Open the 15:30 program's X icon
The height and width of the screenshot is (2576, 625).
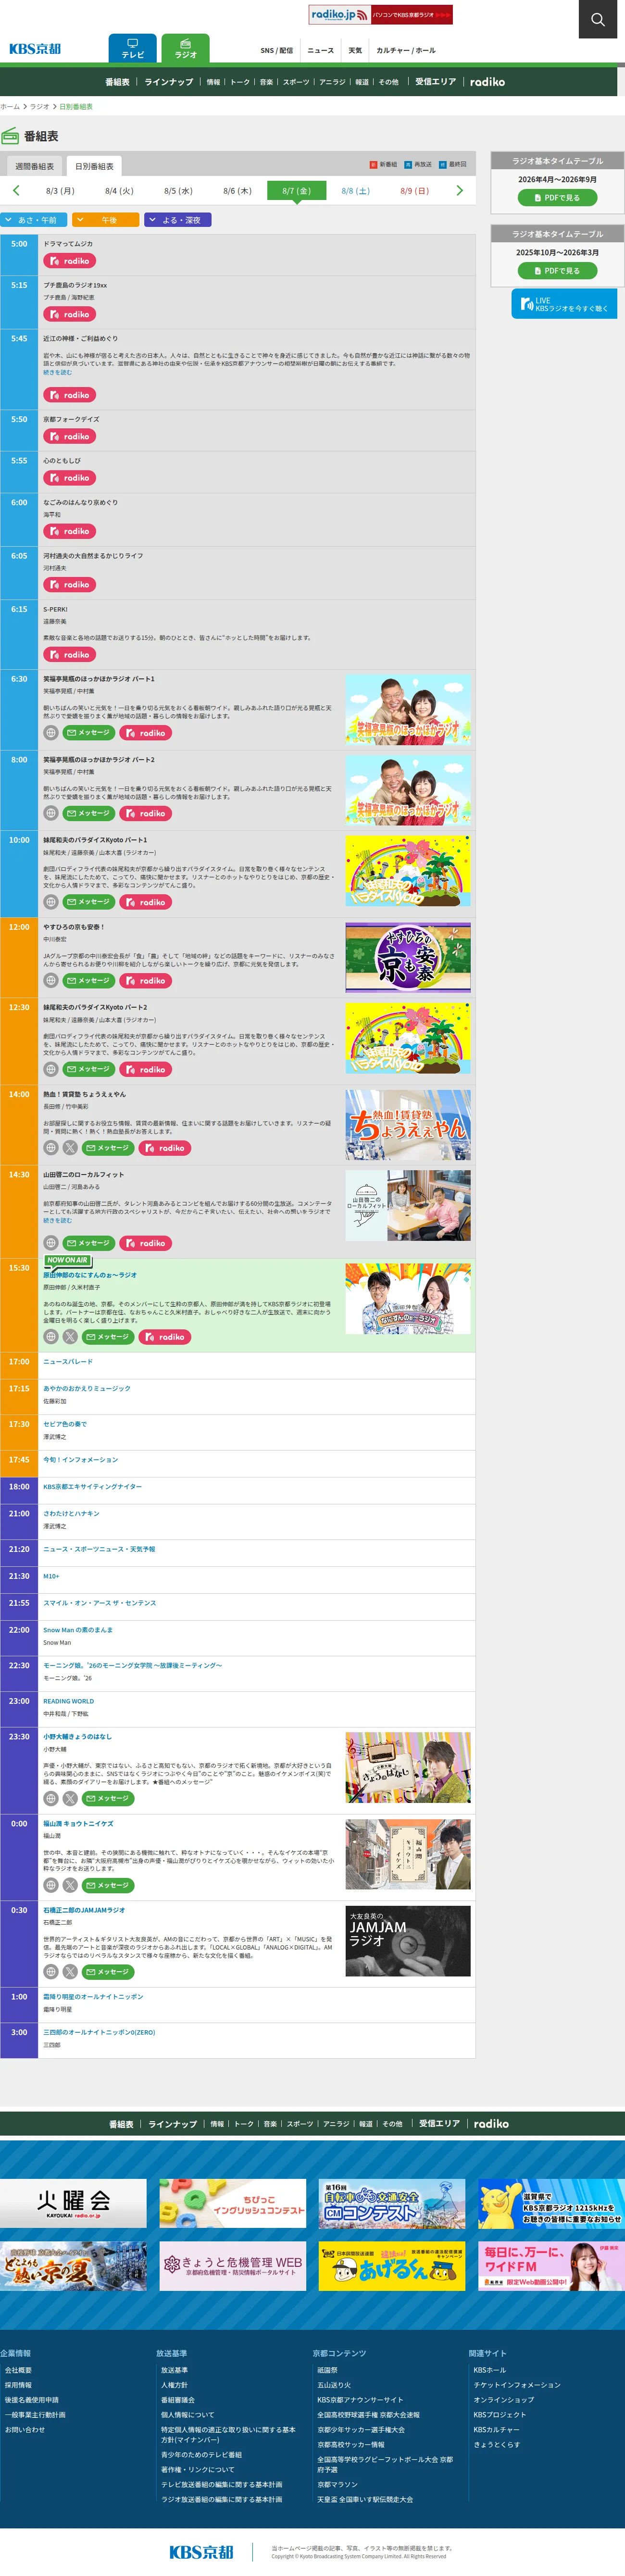point(70,1336)
